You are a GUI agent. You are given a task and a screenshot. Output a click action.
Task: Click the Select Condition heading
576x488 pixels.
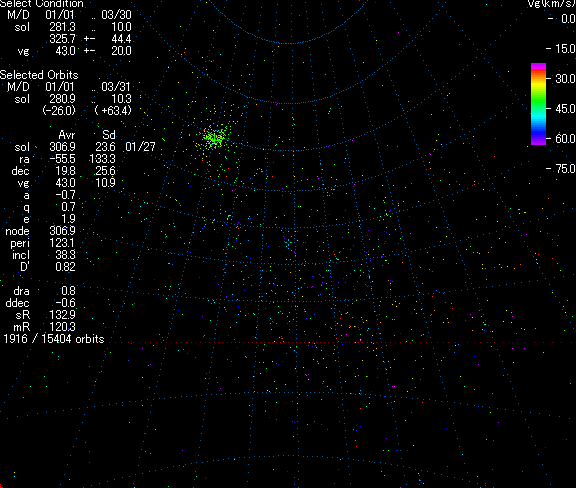(x=42, y=4)
